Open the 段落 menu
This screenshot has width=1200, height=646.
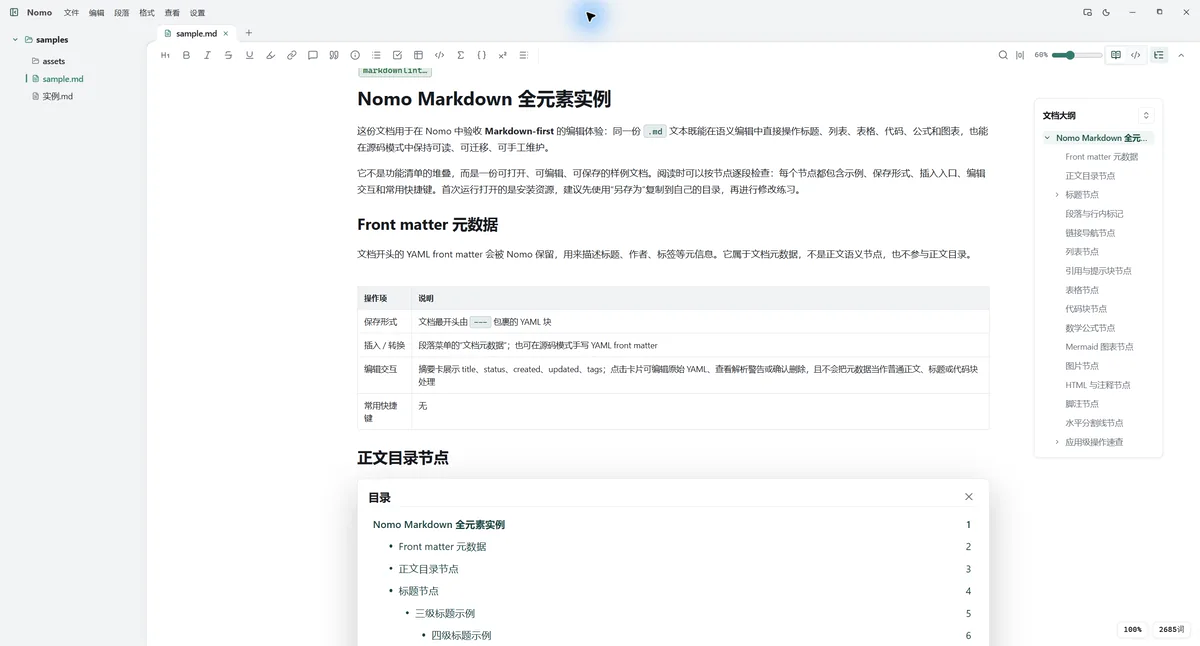tap(122, 13)
